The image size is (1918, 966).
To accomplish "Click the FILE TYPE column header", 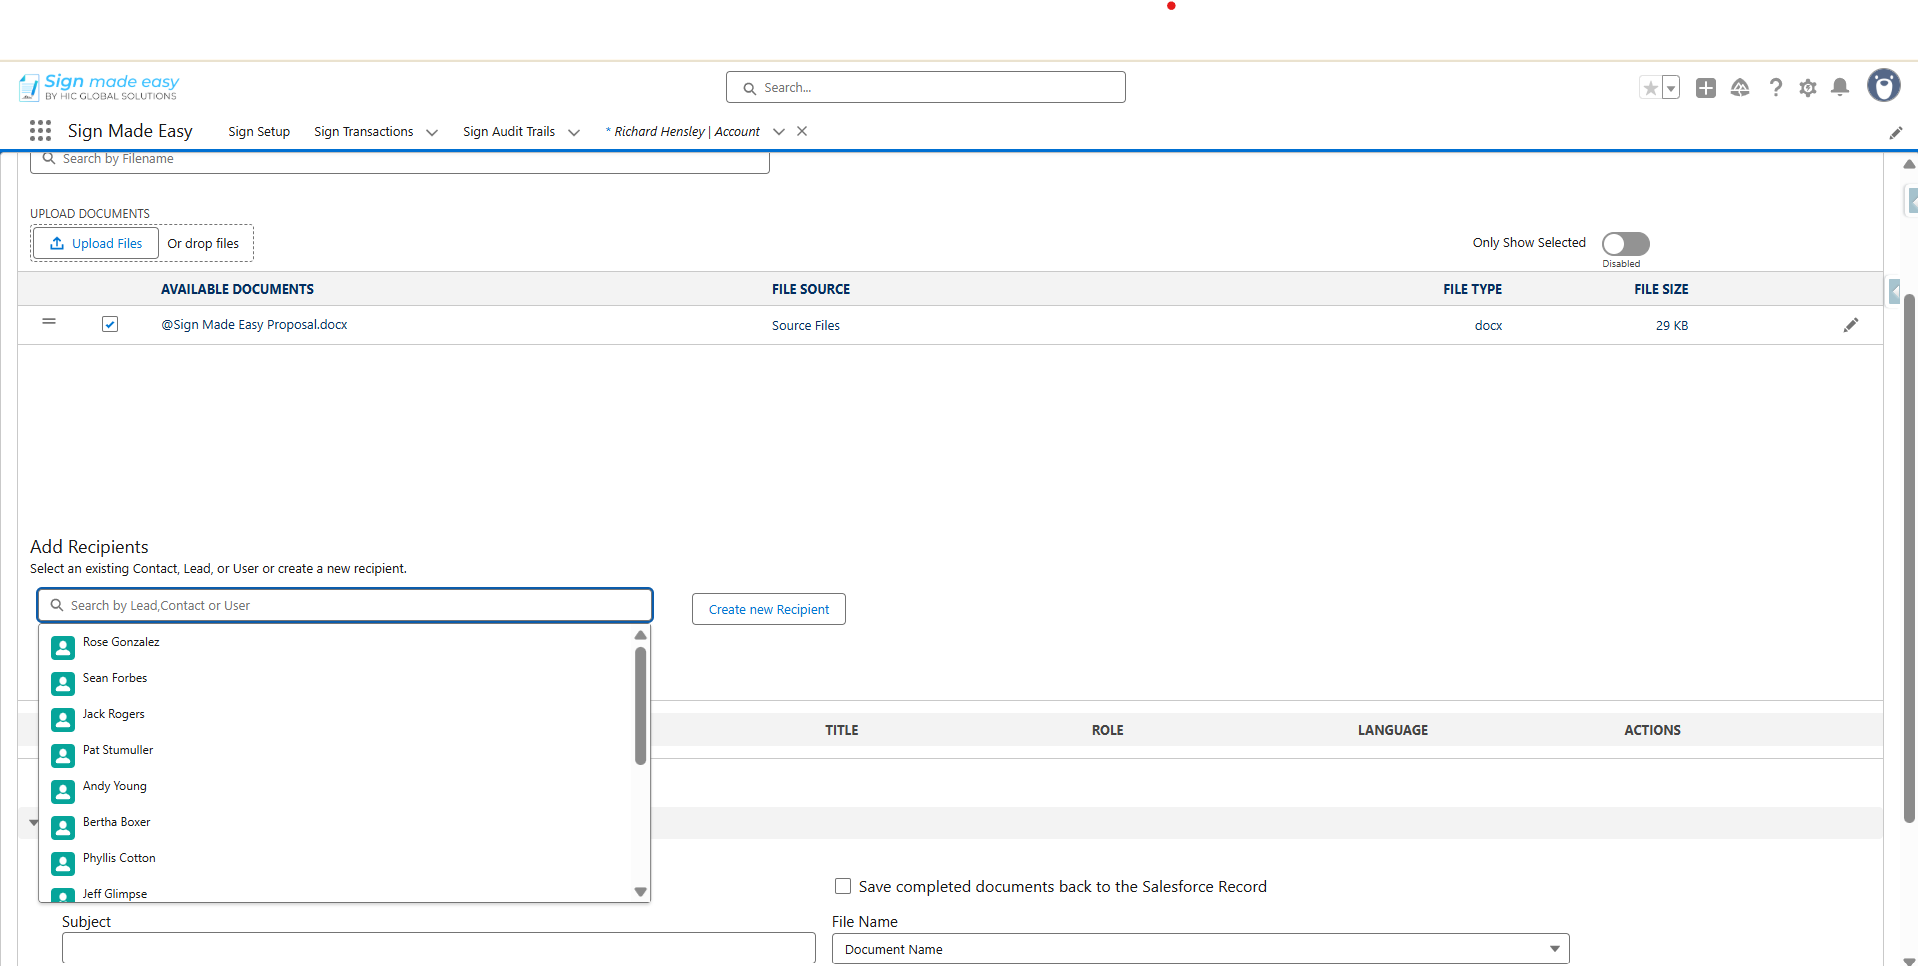I will 1472,289.
